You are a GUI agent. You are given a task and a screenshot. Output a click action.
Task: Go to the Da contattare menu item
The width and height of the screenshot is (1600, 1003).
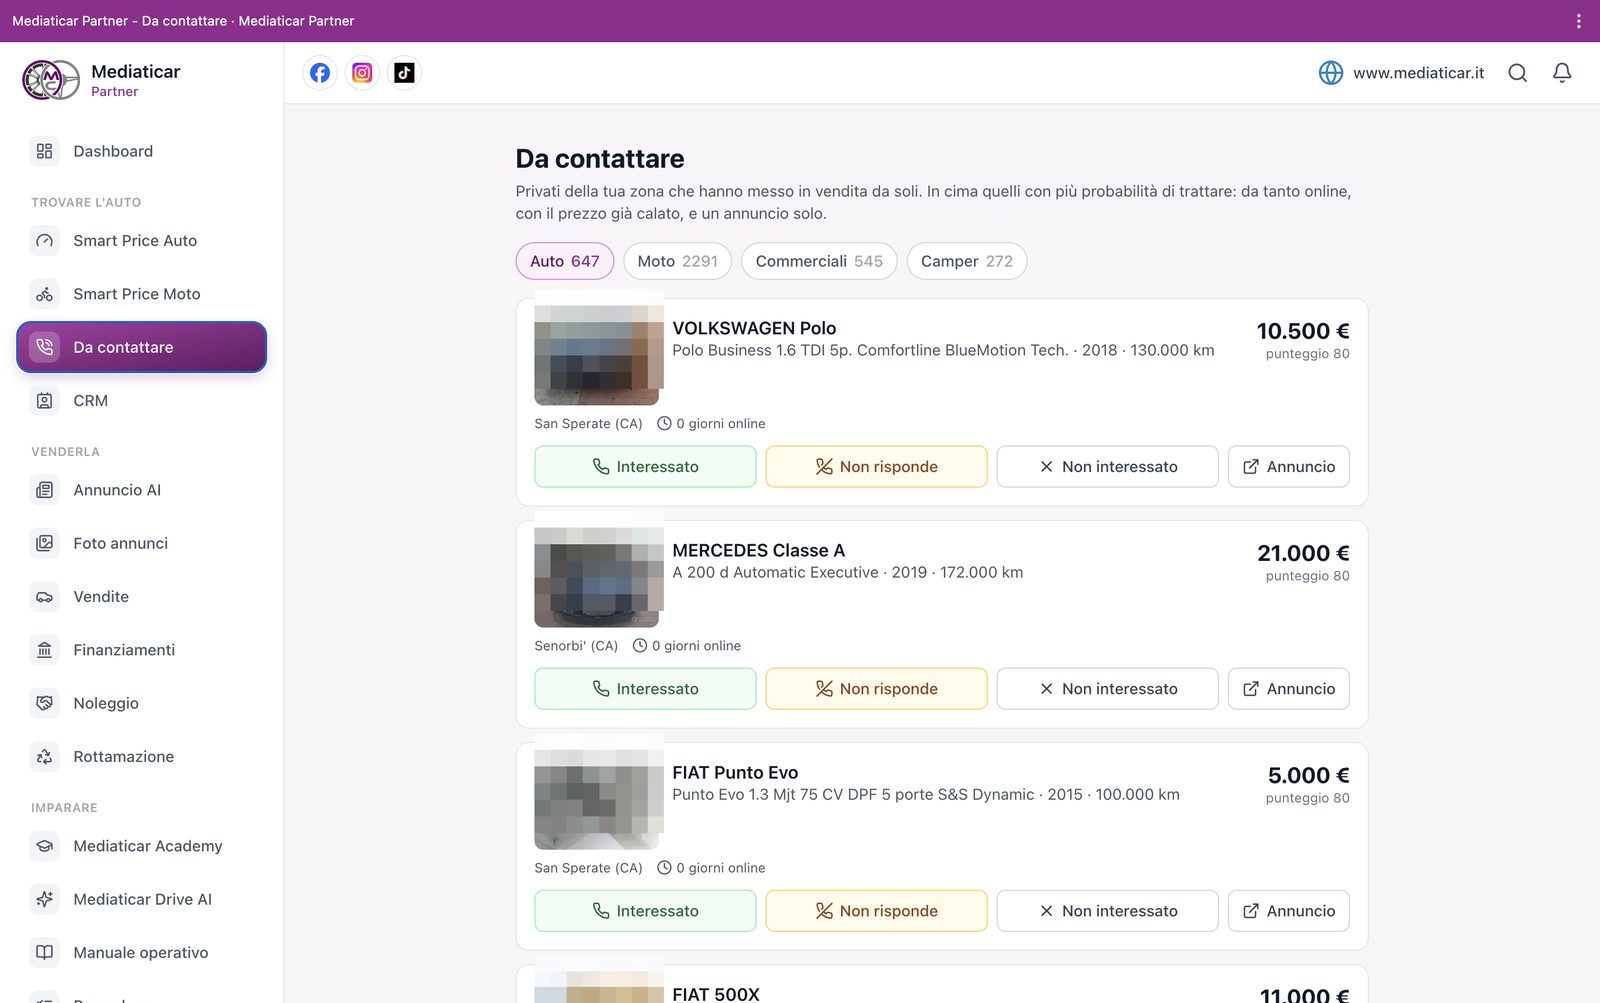[x=142, y=347]
